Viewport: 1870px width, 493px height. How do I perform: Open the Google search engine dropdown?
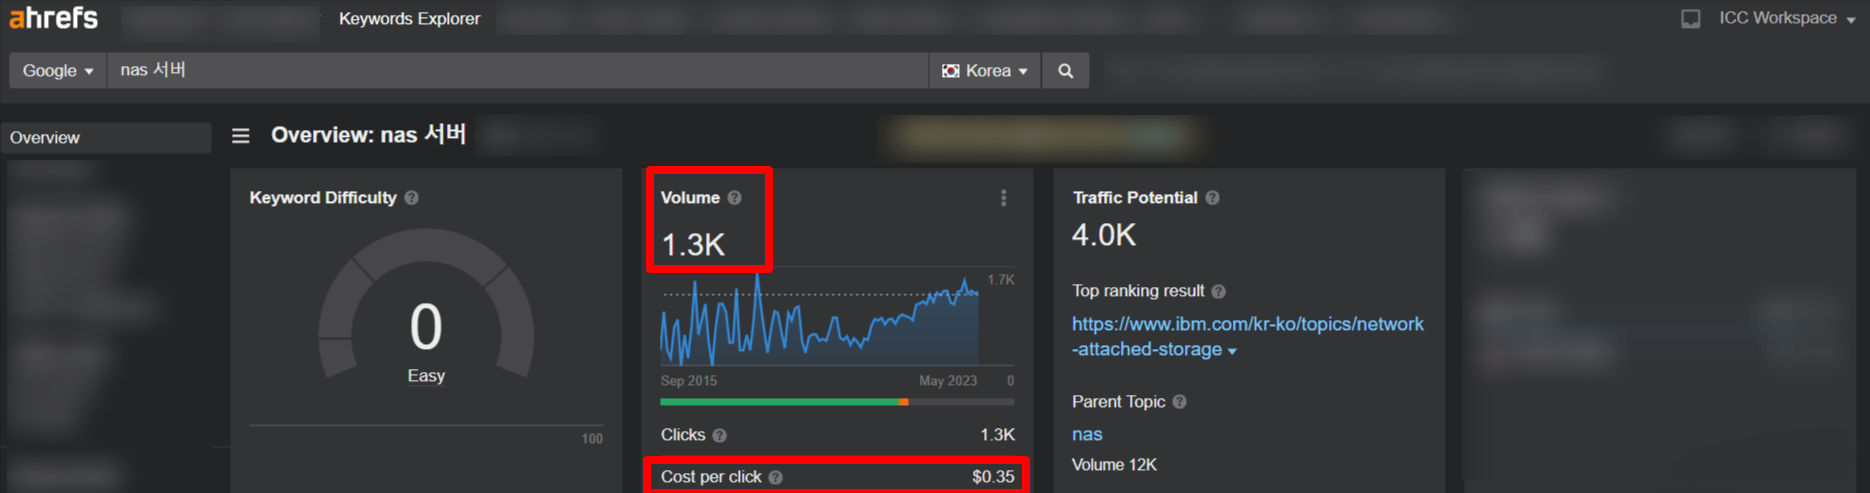pyautogui.click(x=58, y=71)
